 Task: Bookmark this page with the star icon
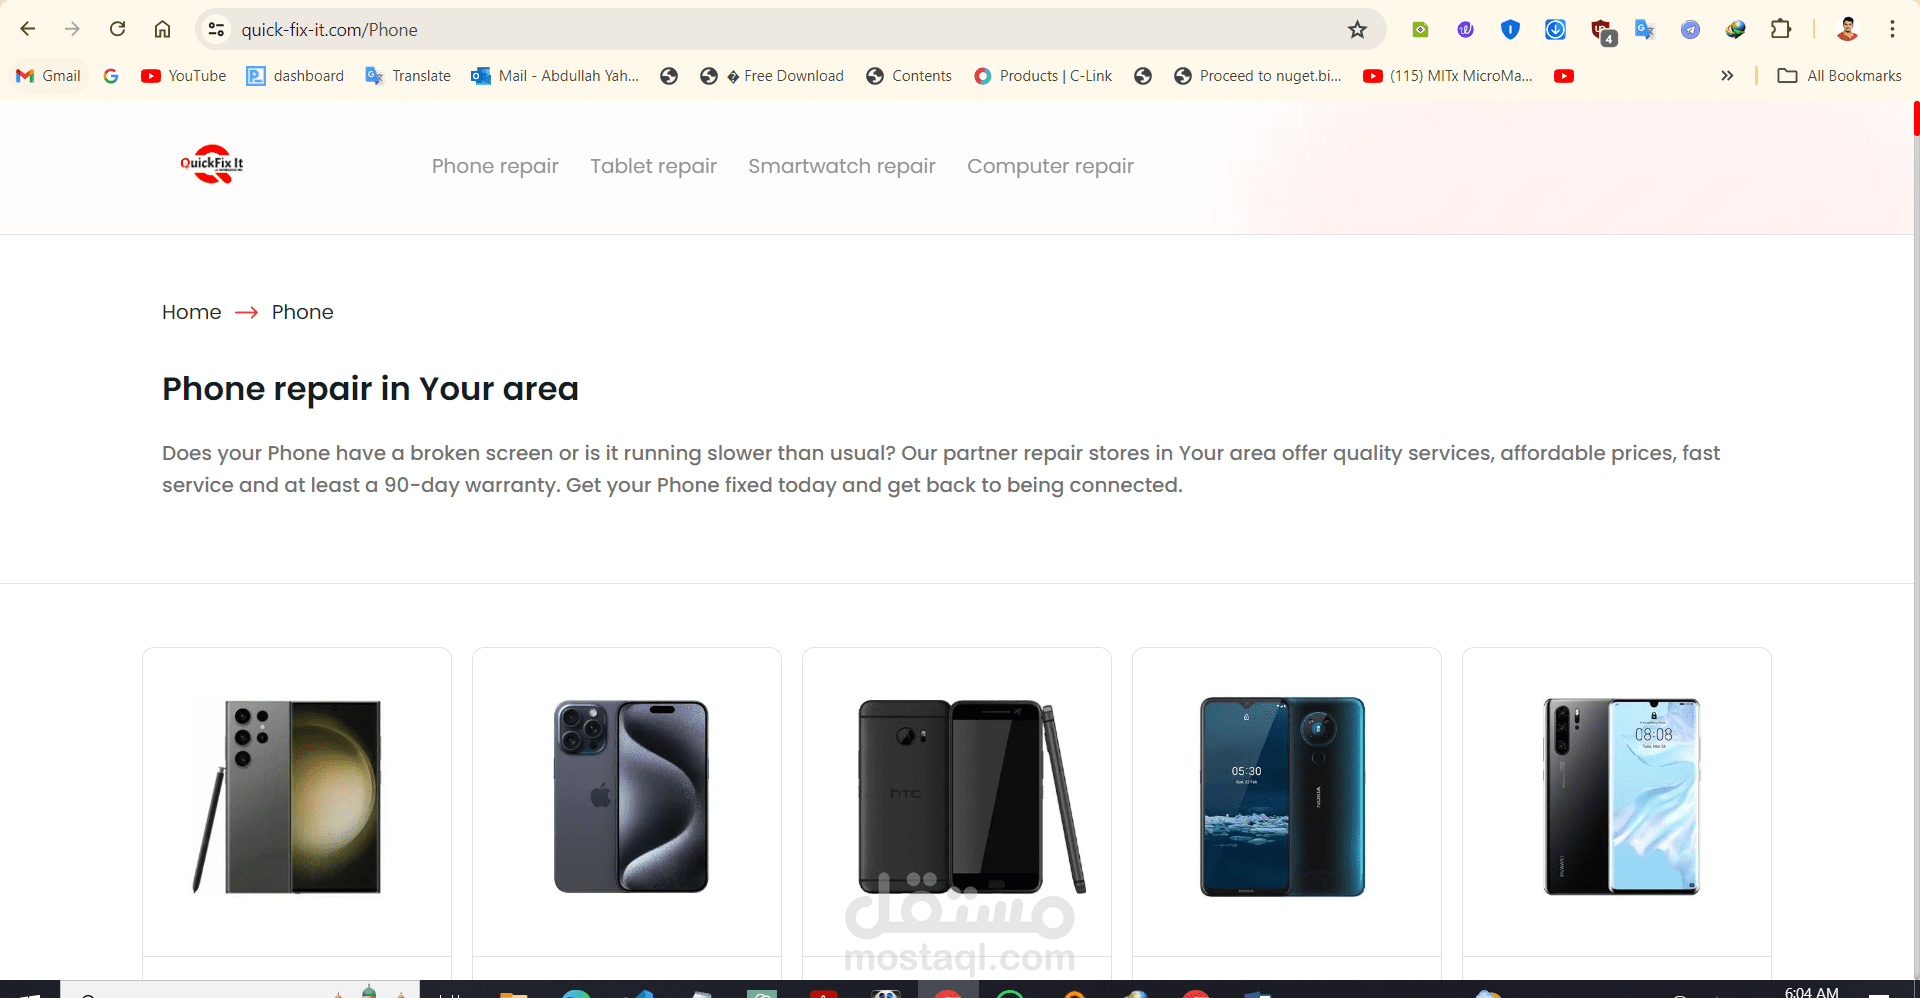1357,29
